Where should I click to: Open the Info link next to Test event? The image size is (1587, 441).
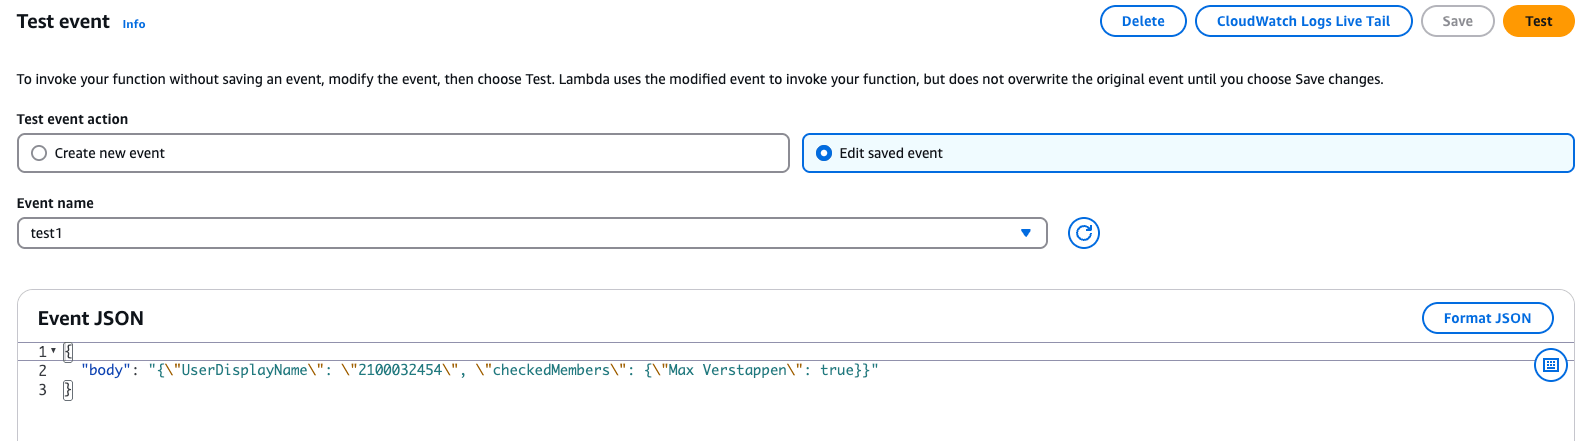tap(134, 24)
